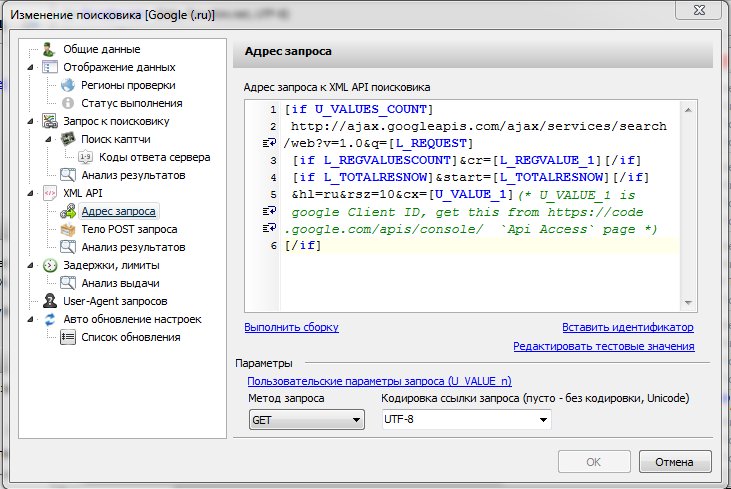The image size is (731, 489).
Task: Collapse the XML API tree branch
Action: (31, 193)
